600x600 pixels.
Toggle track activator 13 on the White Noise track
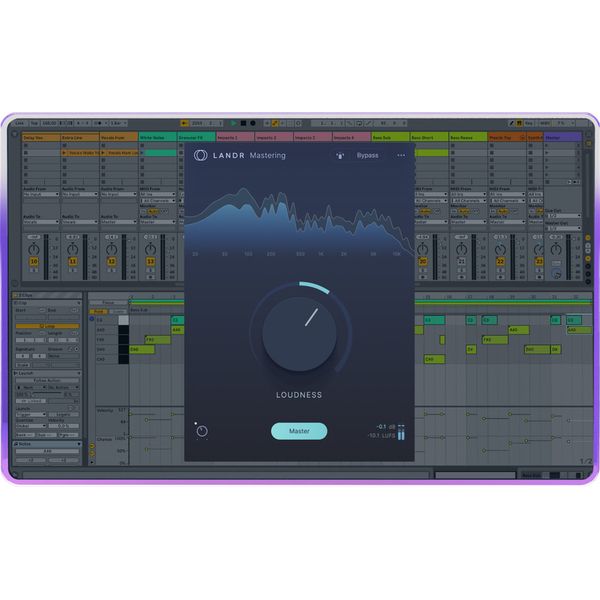(150, 262)
